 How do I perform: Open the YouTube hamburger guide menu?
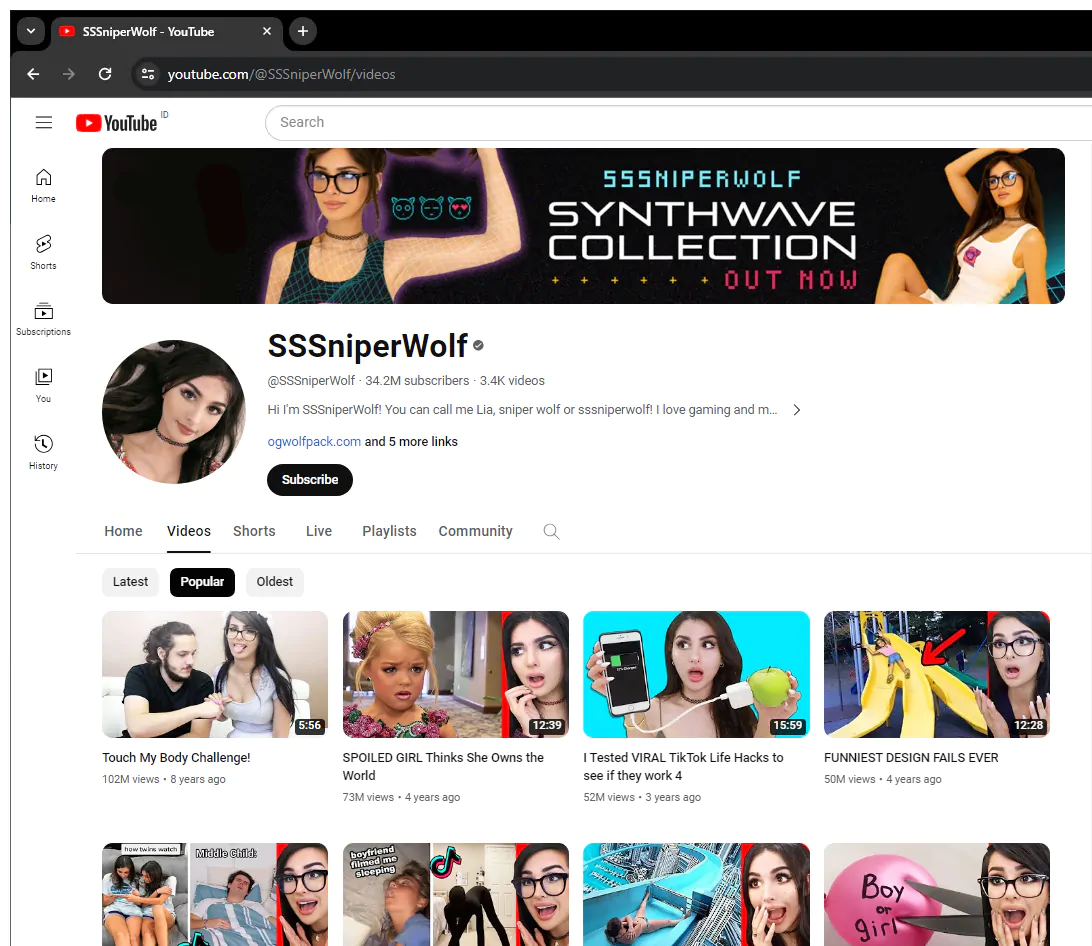[44, 123]
